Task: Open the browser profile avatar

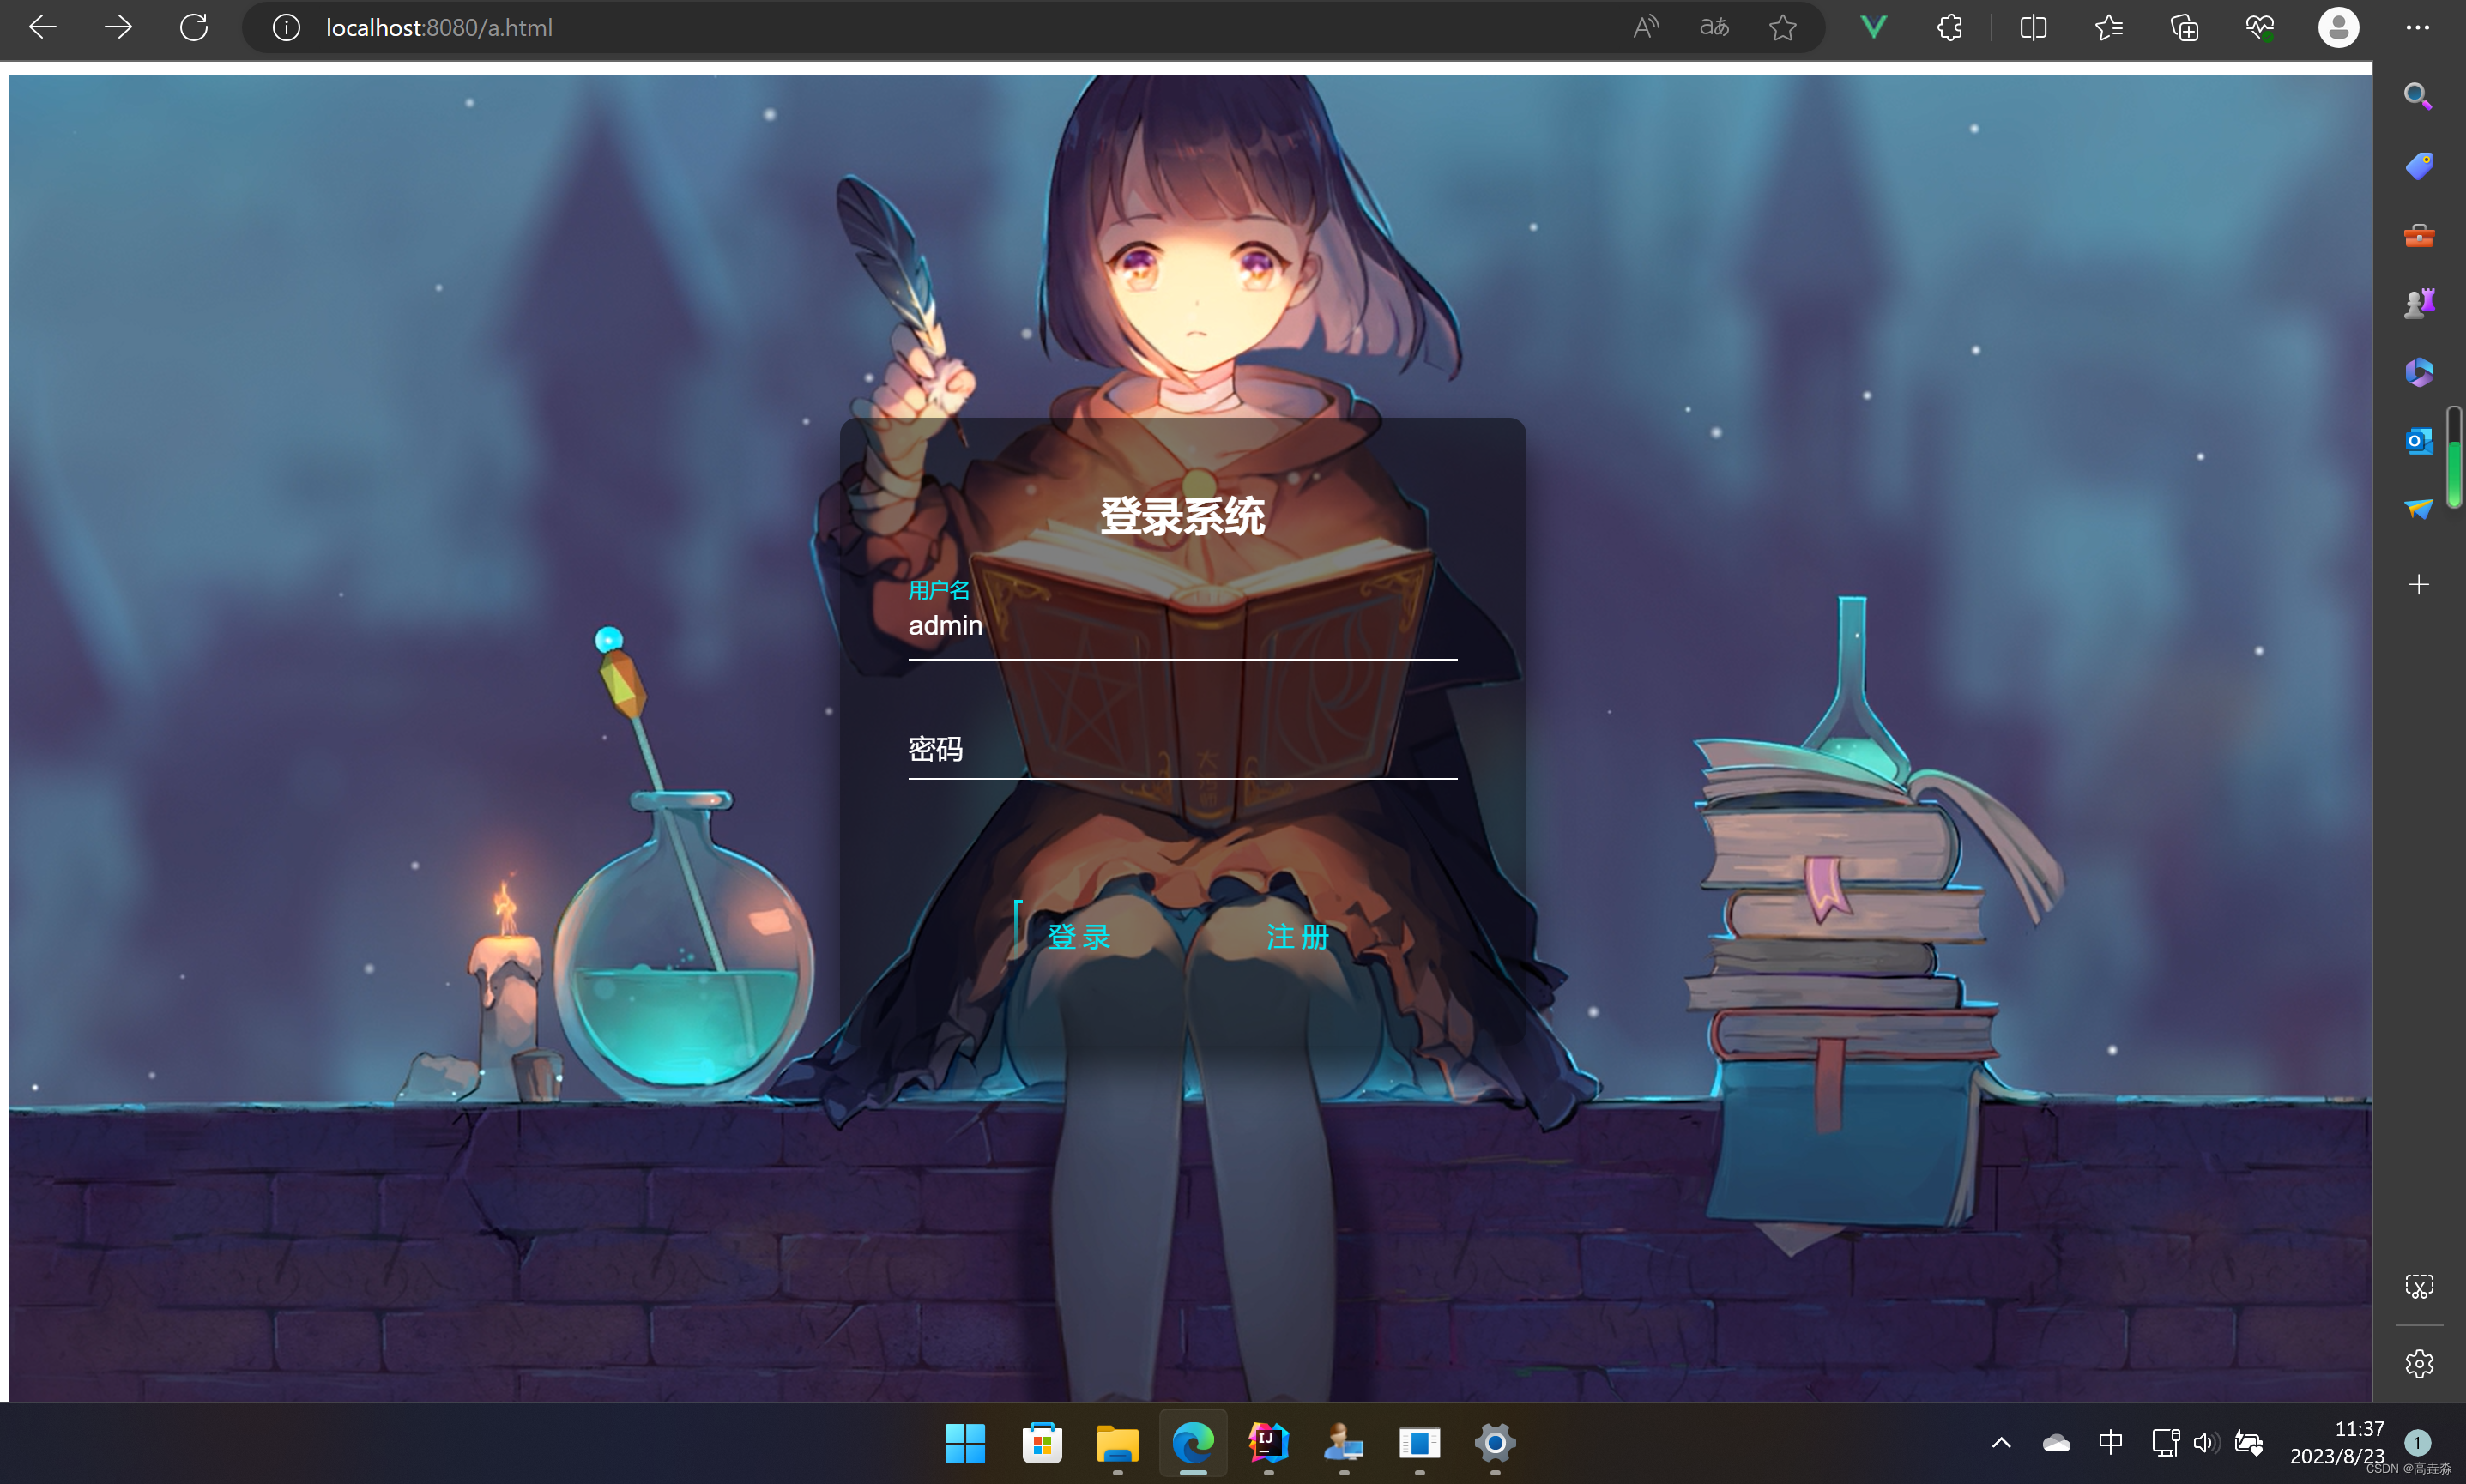Action: [x=2338, y=27]
